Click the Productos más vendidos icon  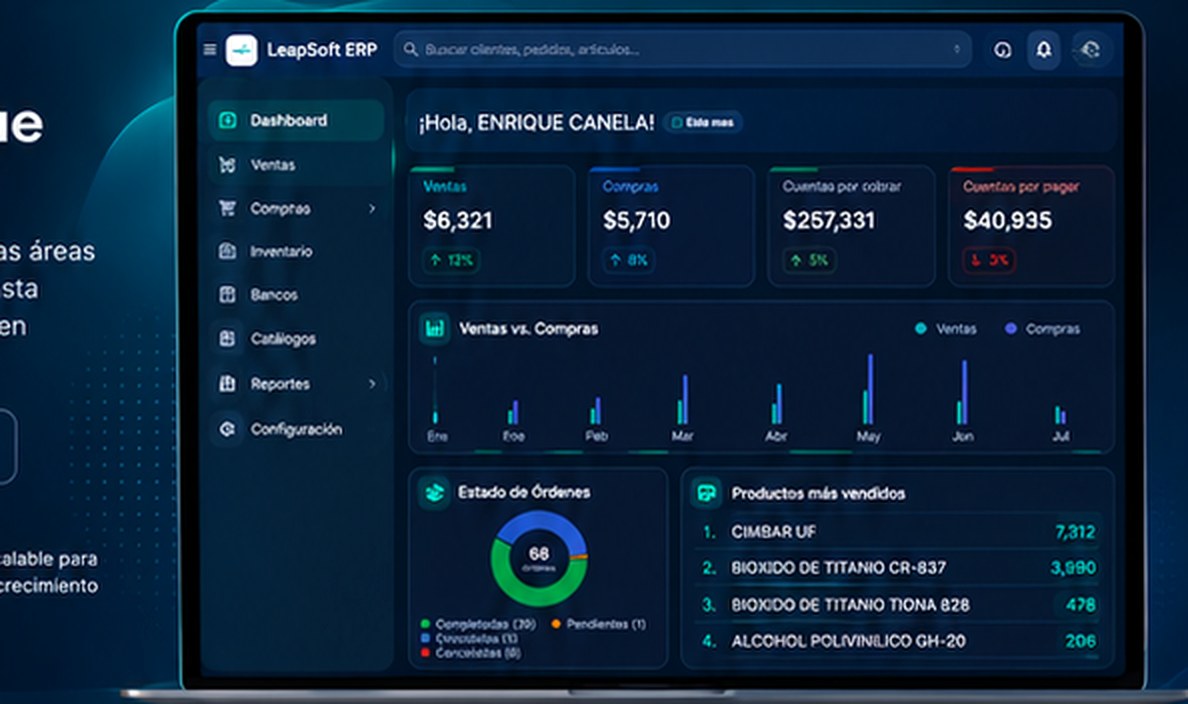(706, 493)
